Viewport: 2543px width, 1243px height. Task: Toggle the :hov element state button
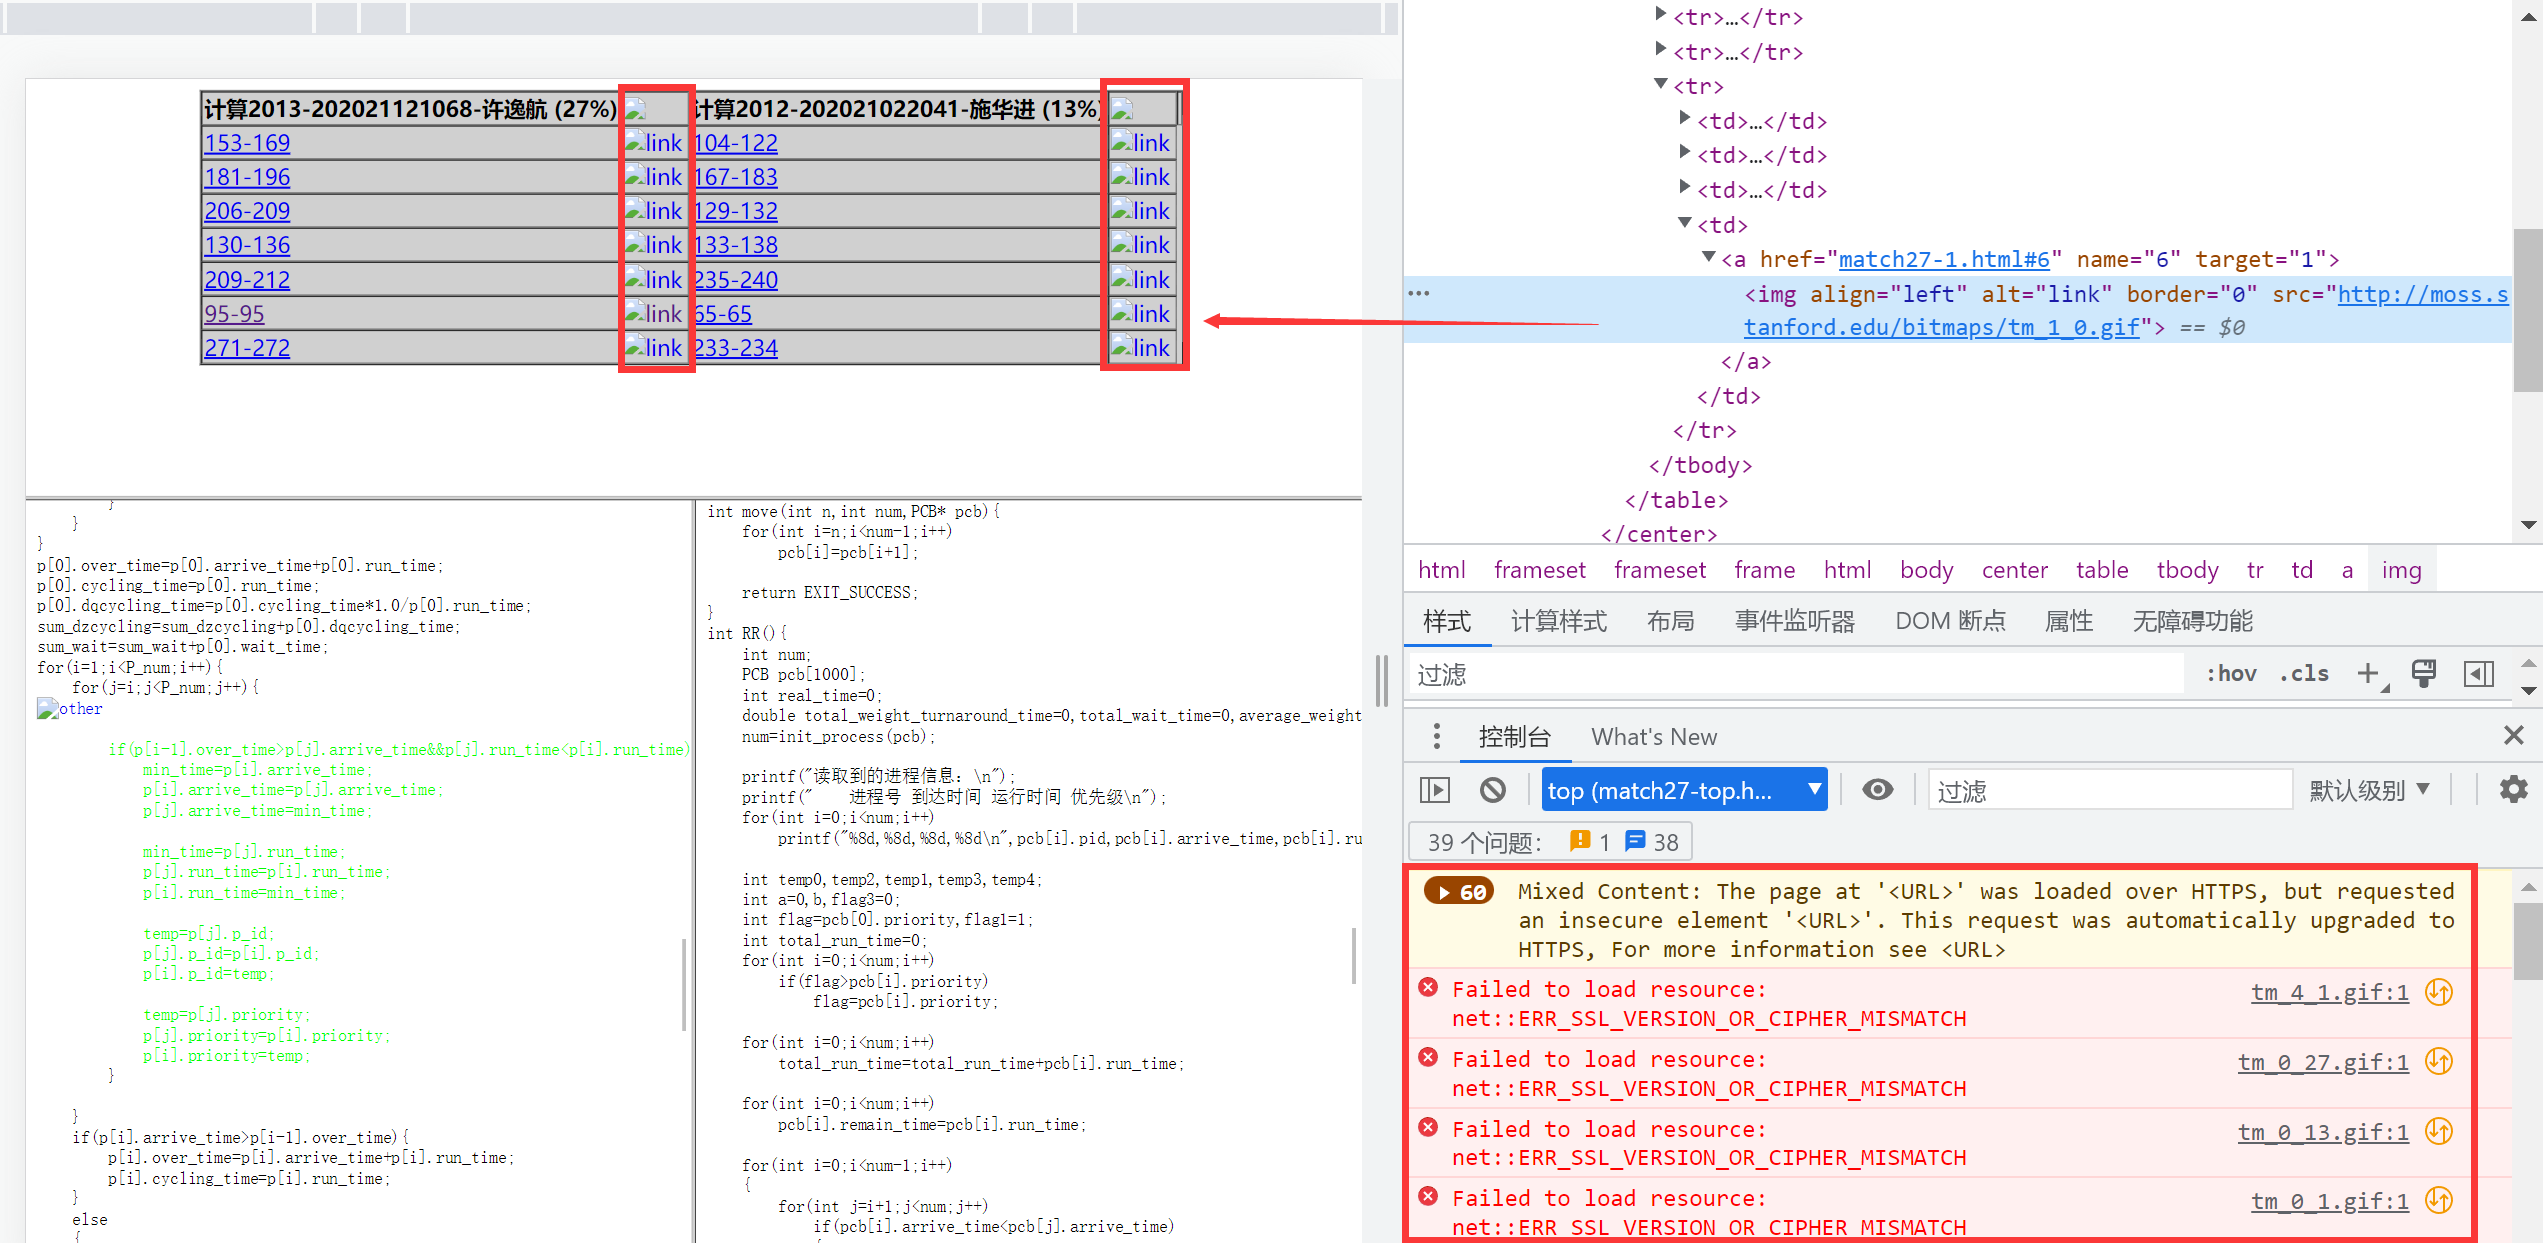pos(2231,674)
